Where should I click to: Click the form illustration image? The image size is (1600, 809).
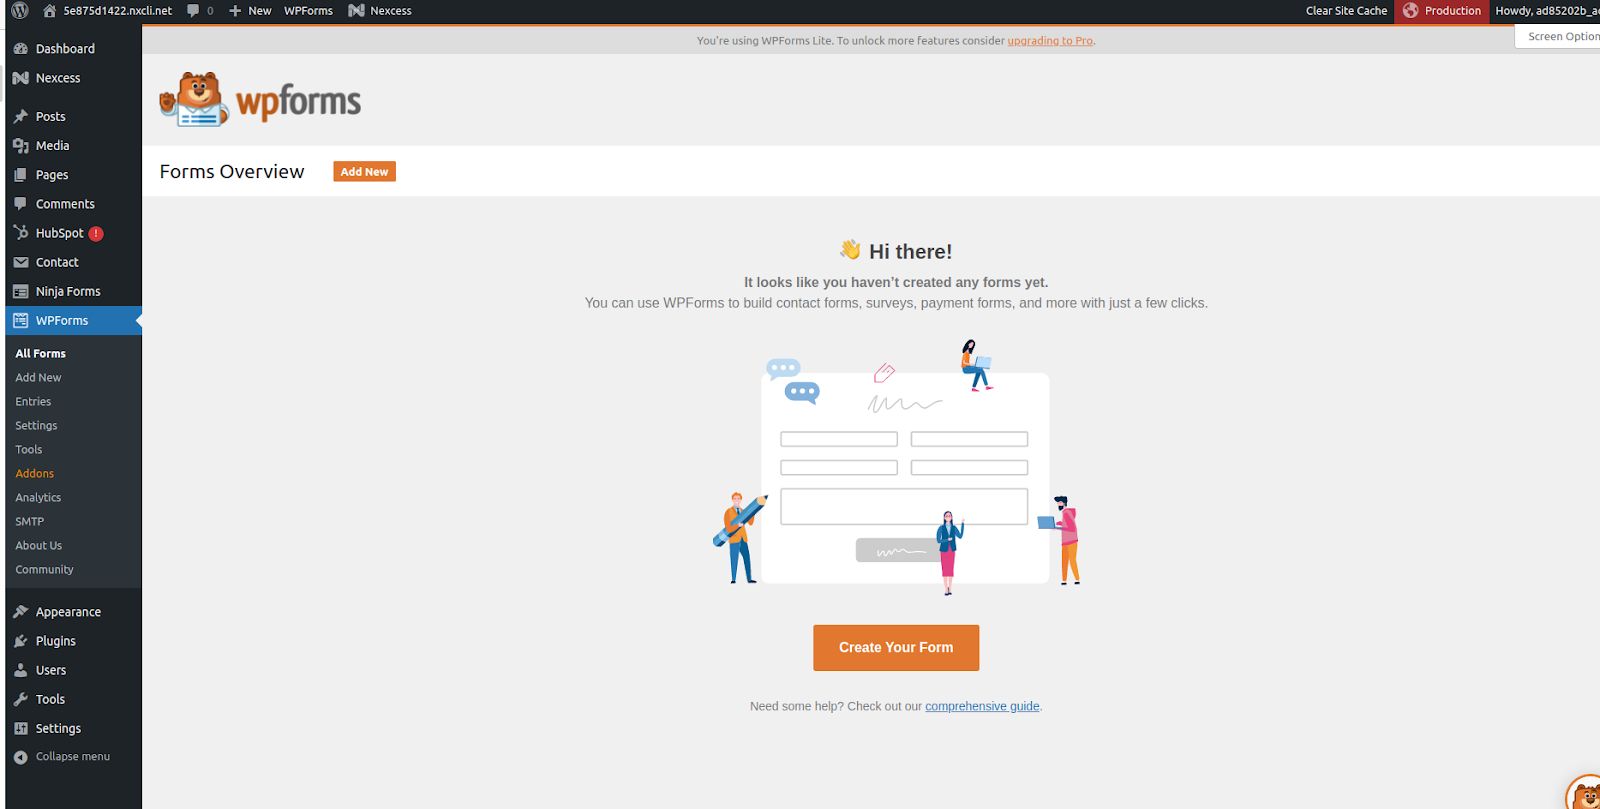pyautogui.click(x=897, y=467)
